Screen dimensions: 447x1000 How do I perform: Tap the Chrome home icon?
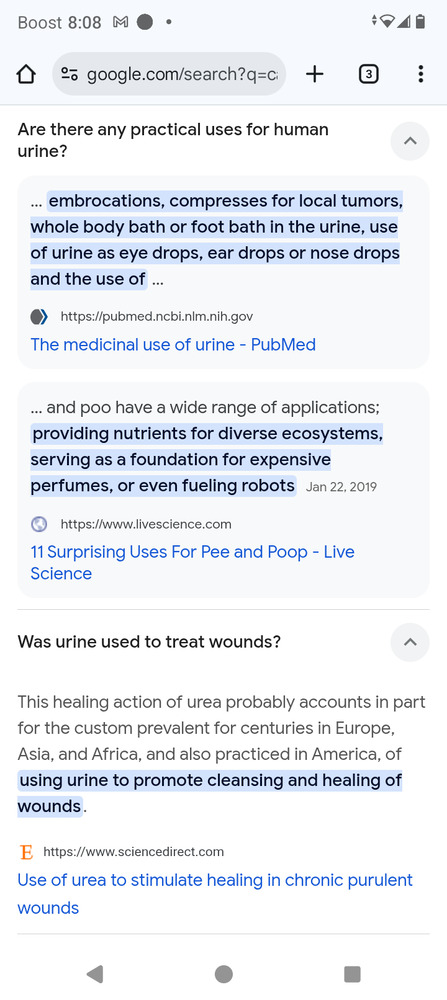tap(26, 75)
